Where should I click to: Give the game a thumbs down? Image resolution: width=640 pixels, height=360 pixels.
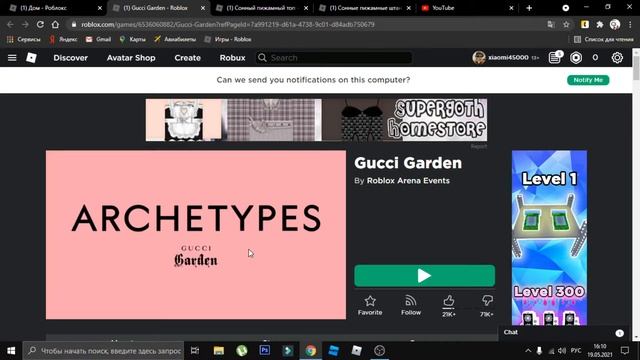pos(487,306)
